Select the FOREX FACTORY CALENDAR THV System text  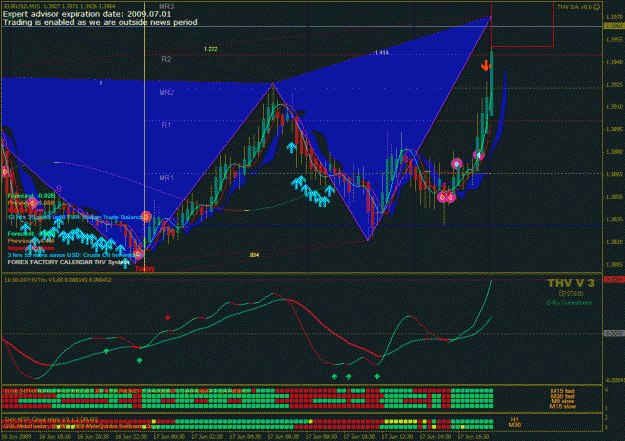(x=69, y=262)
